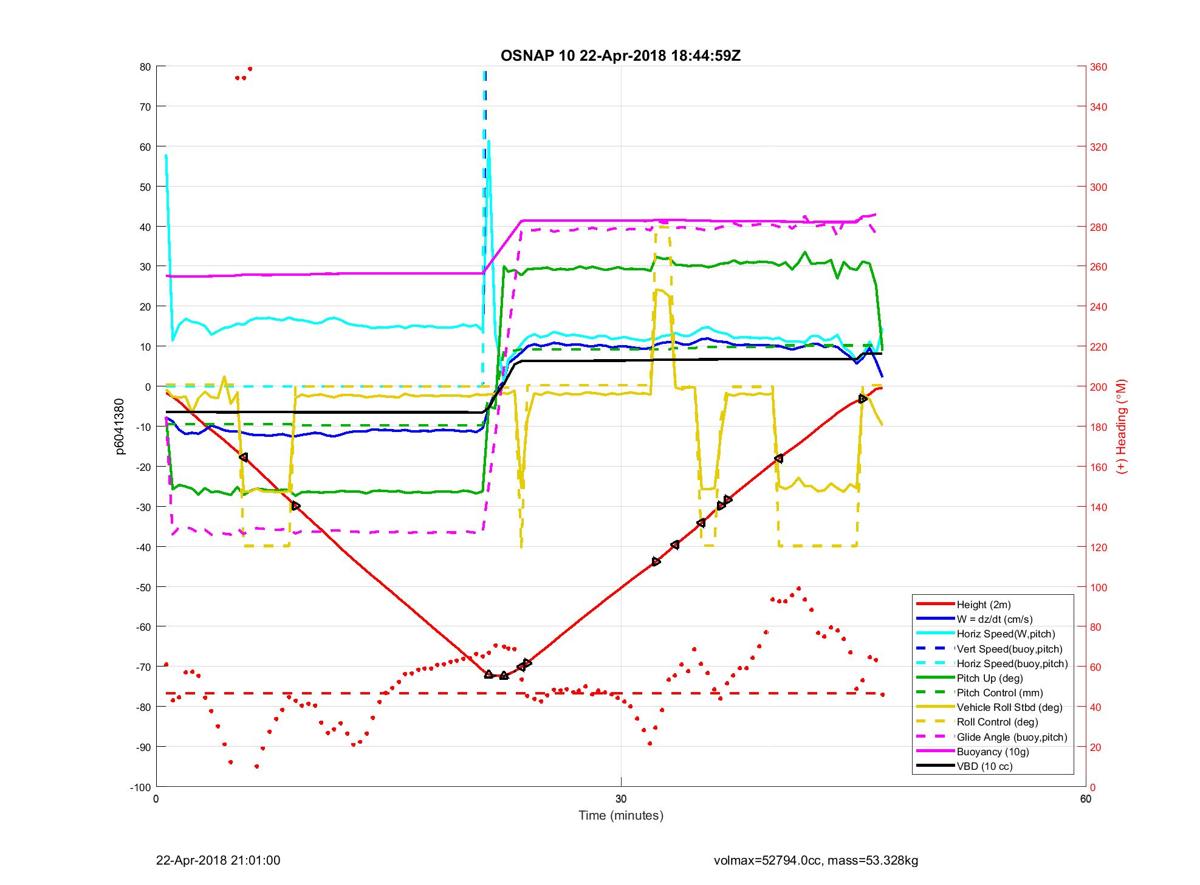Screen dimensions: 1200x885
Task: Click the footer timestamp 22-Apr-2018 21:01:00
Action: [x=218, y=860]
